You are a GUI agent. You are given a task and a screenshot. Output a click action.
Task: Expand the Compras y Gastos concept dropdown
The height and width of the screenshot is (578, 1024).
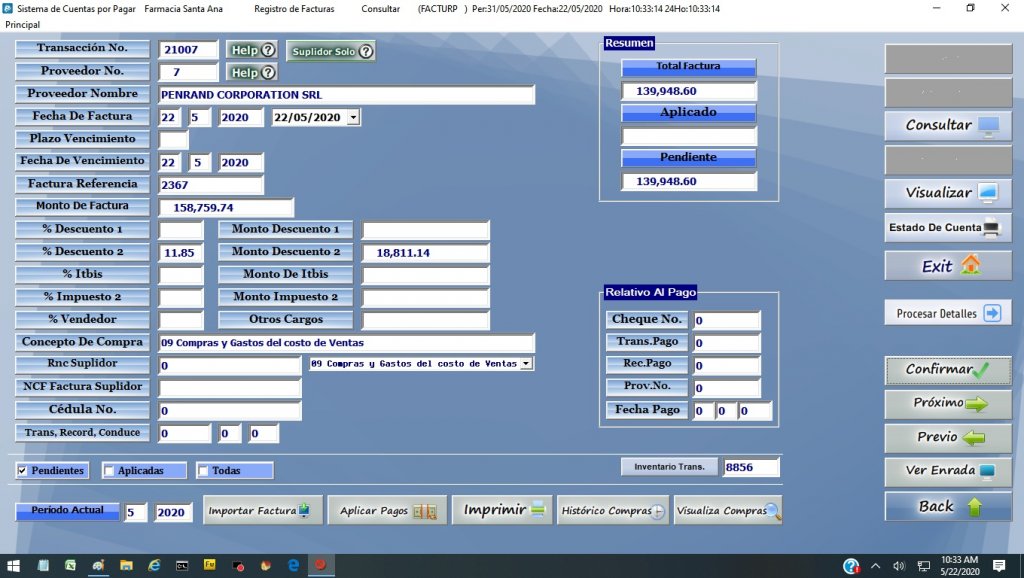pos(527,364)
